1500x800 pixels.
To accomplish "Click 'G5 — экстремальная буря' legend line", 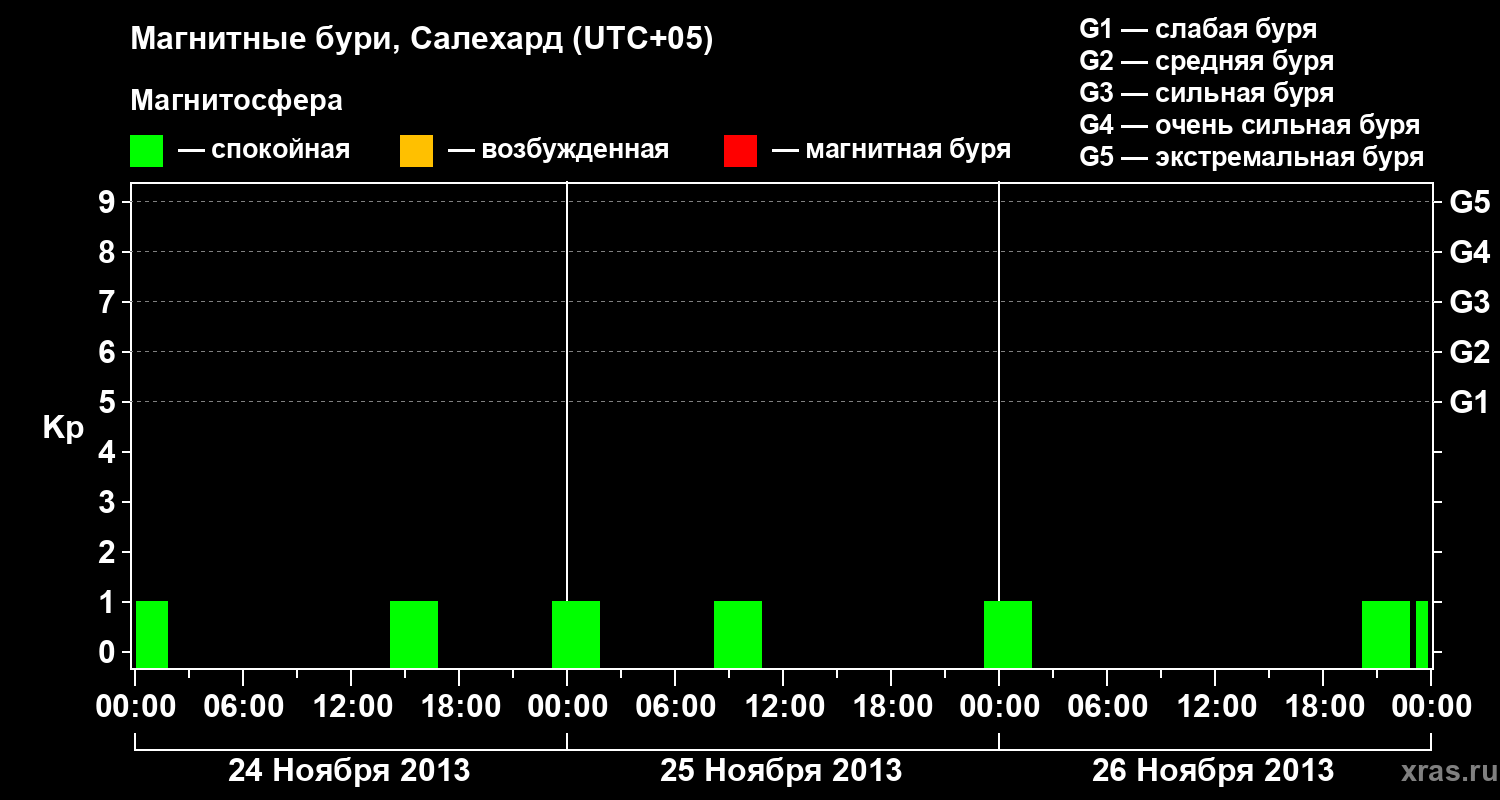I will point(1252,157).
